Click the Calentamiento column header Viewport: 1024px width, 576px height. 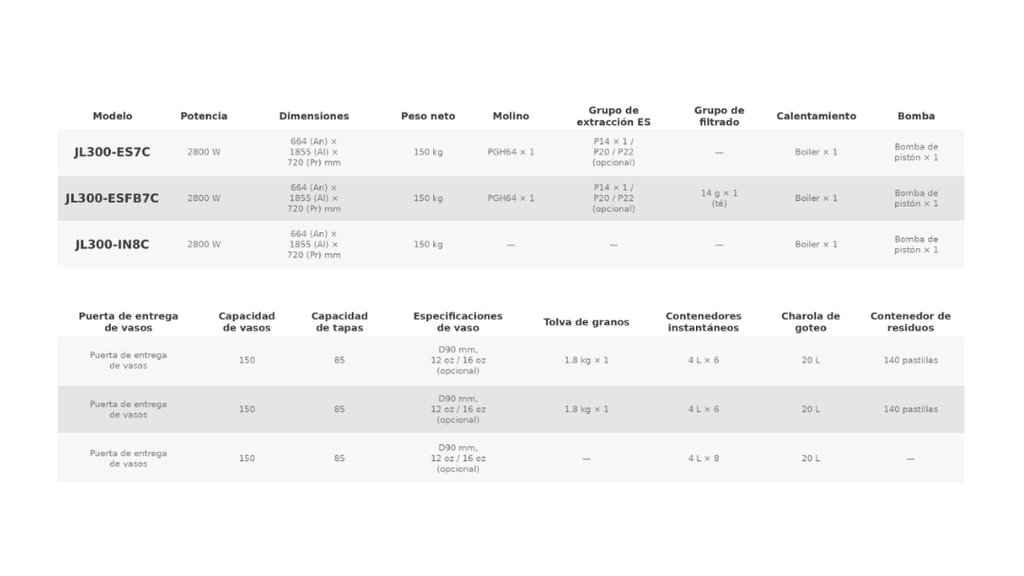pos(816,116)
